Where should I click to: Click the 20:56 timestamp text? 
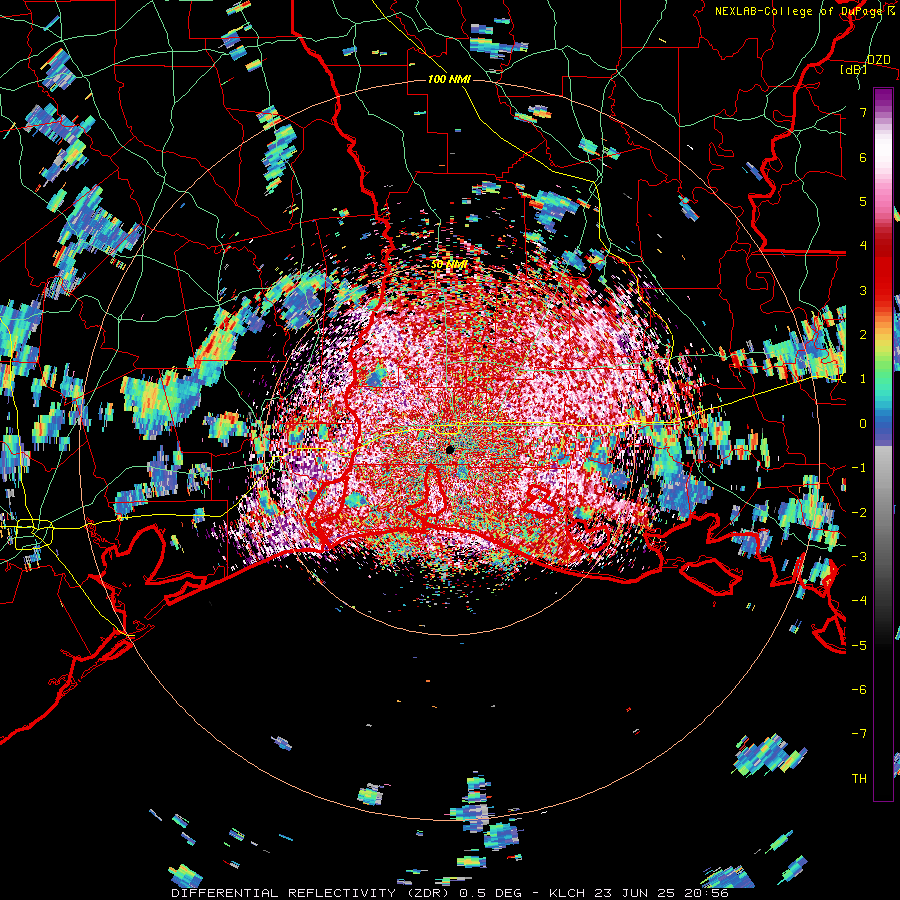pos(708,893)
